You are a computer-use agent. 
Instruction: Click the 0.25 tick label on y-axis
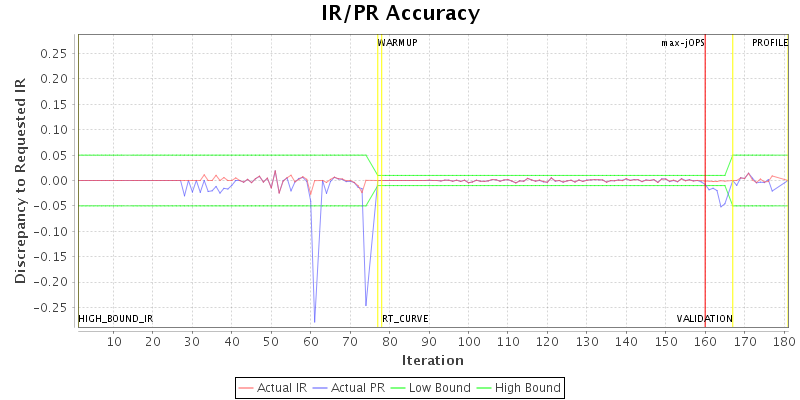click(x=57, y=53)
